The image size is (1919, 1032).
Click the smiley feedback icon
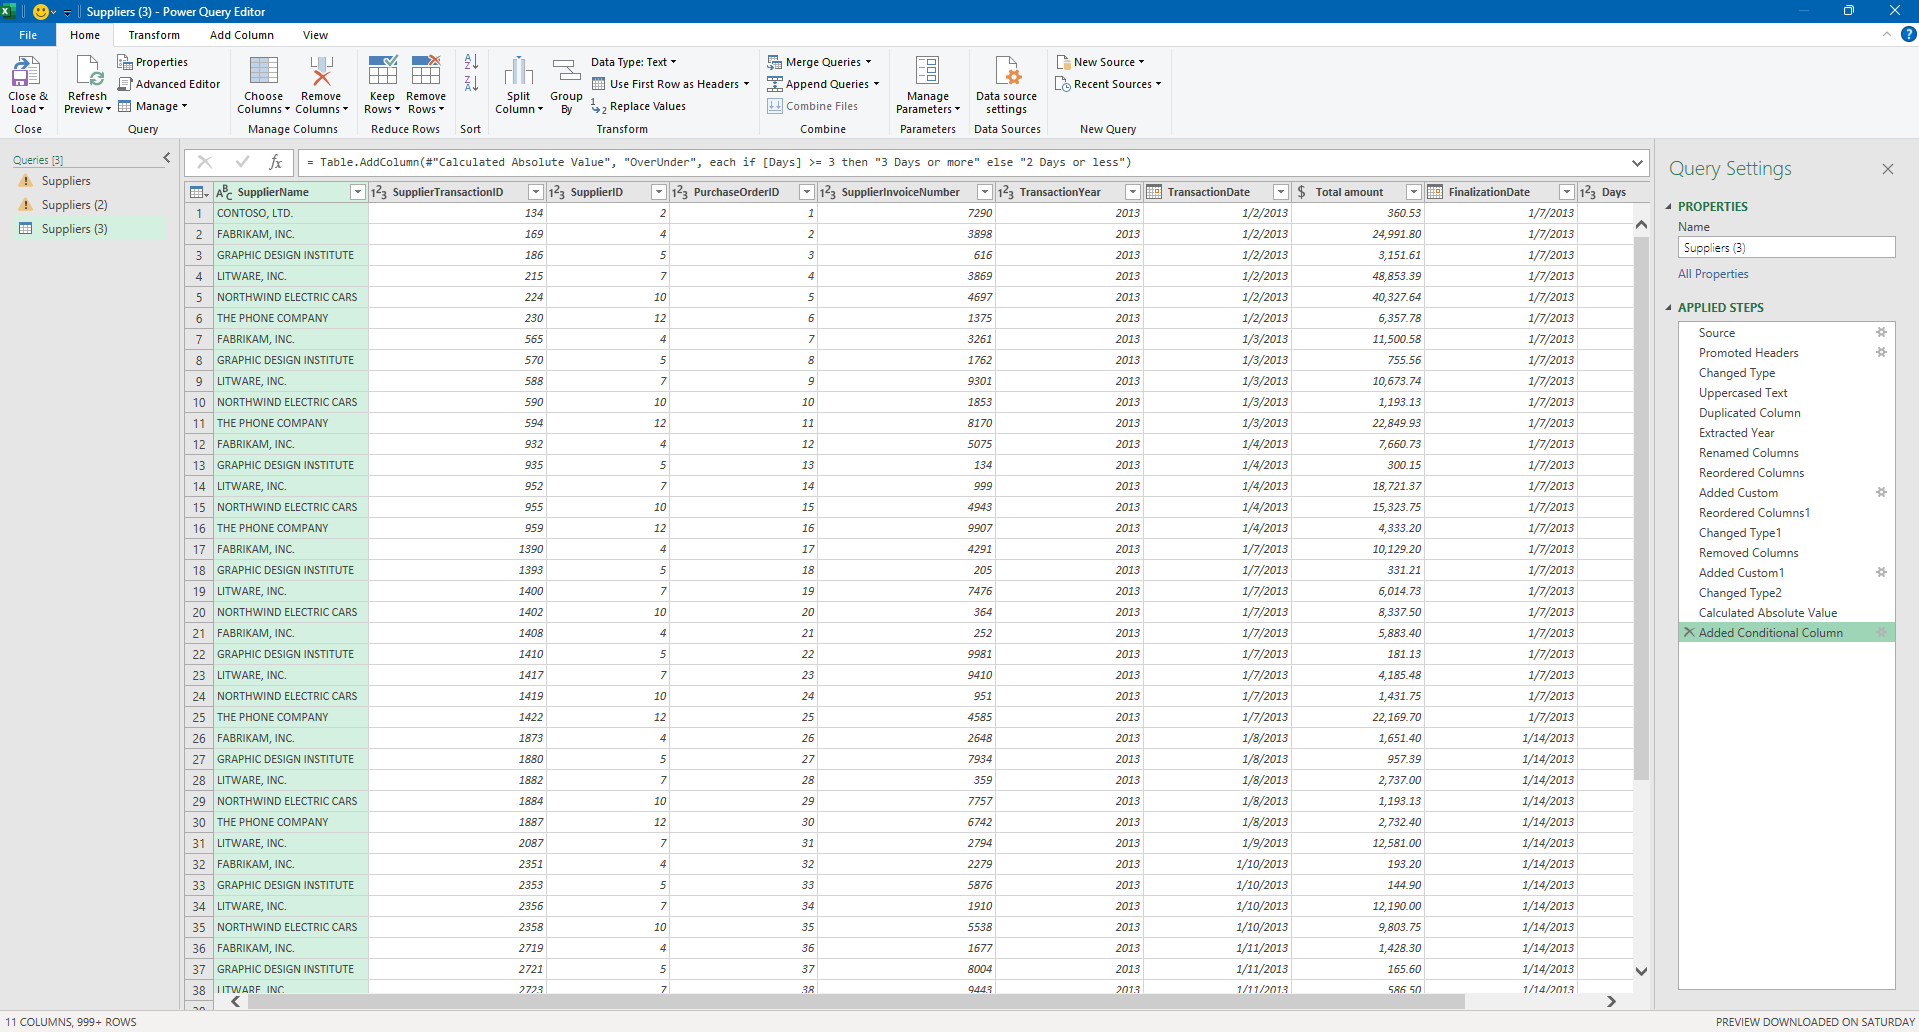[41, 12]
